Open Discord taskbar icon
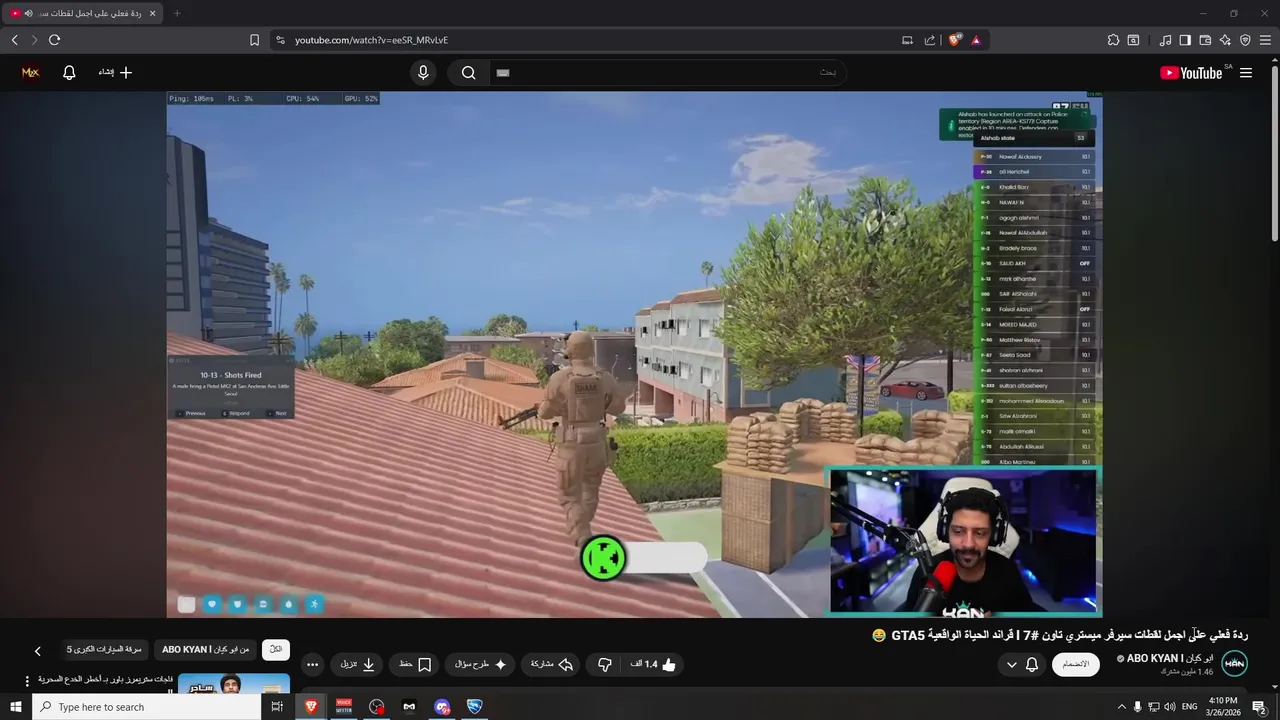Viewport: 1280px width, 720px height. click(x=442, y=707)
